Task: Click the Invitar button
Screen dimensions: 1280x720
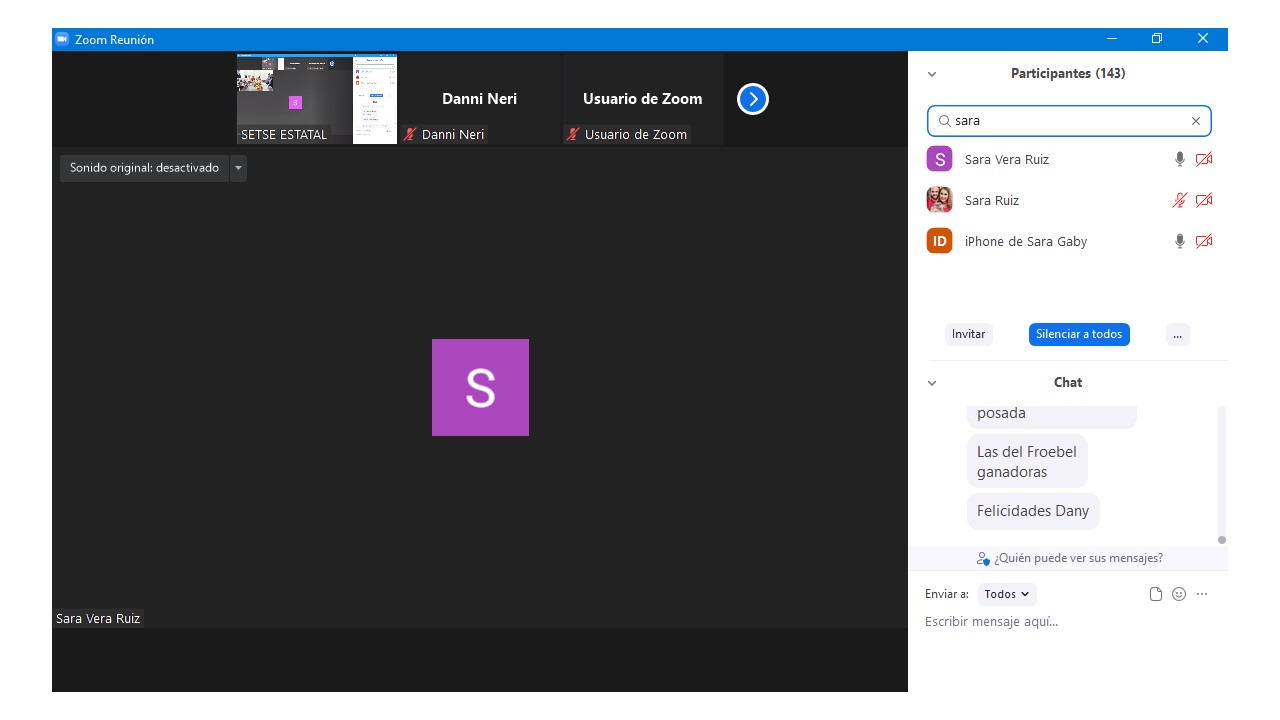Action: 968,334
